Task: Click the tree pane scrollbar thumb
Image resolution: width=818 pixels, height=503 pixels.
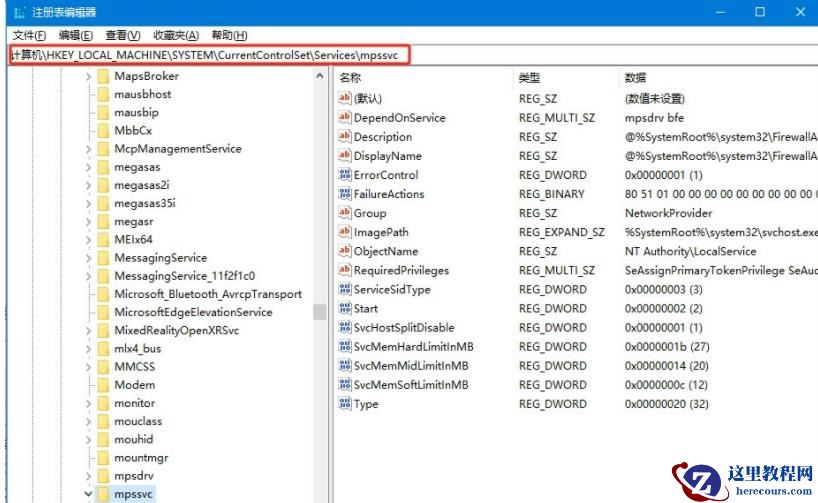Action: click(320, 312)
